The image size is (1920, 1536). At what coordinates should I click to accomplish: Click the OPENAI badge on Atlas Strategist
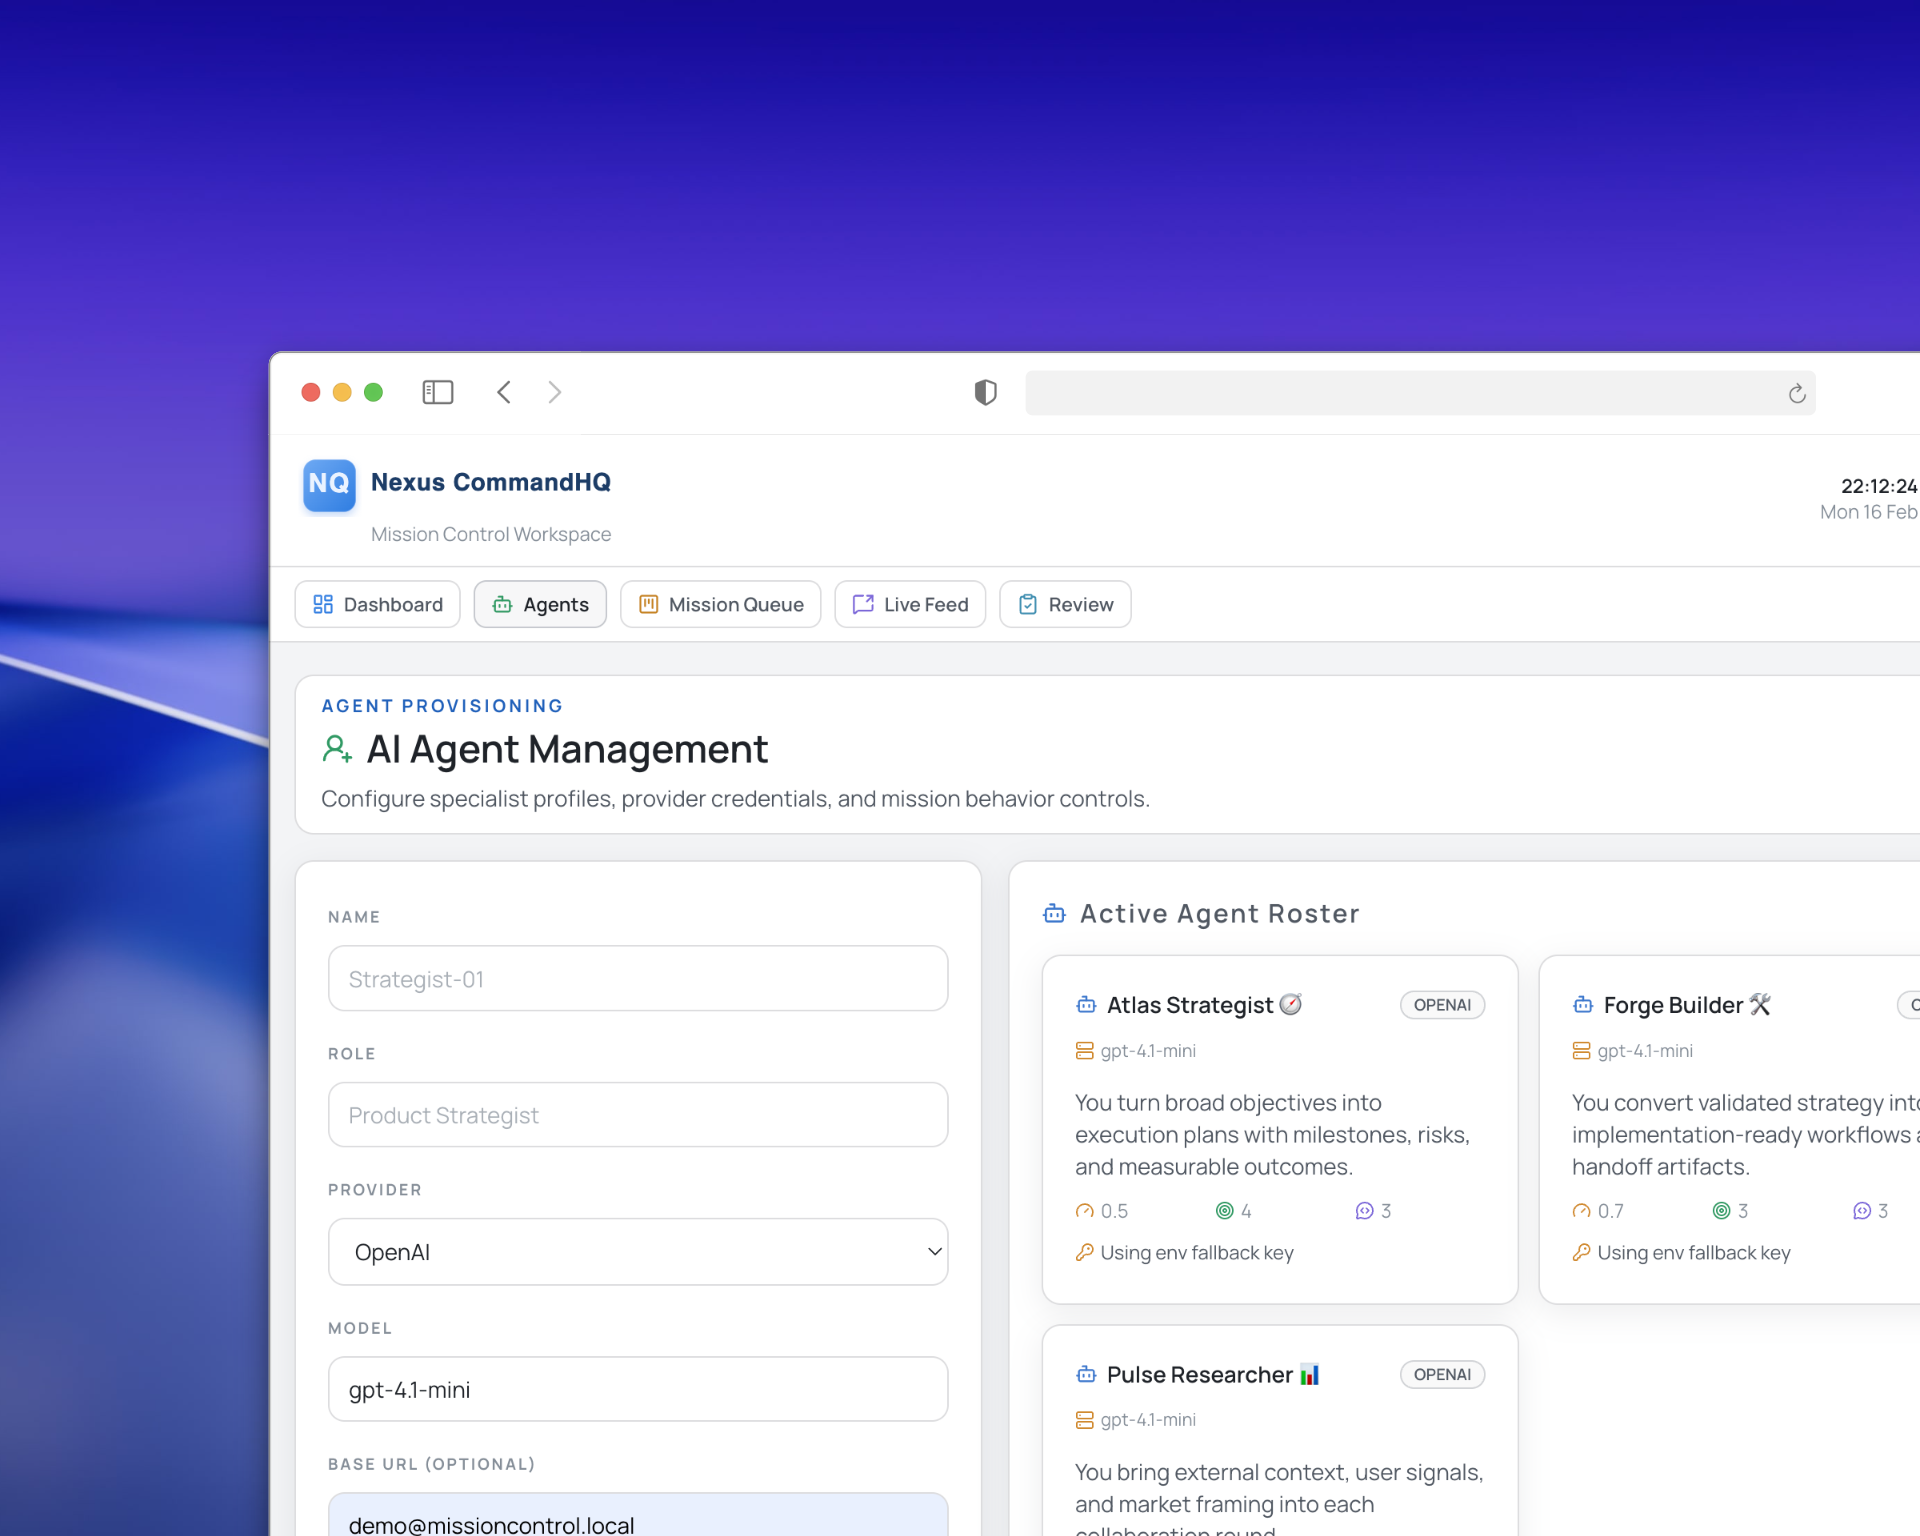(x=1442, y=1004)
